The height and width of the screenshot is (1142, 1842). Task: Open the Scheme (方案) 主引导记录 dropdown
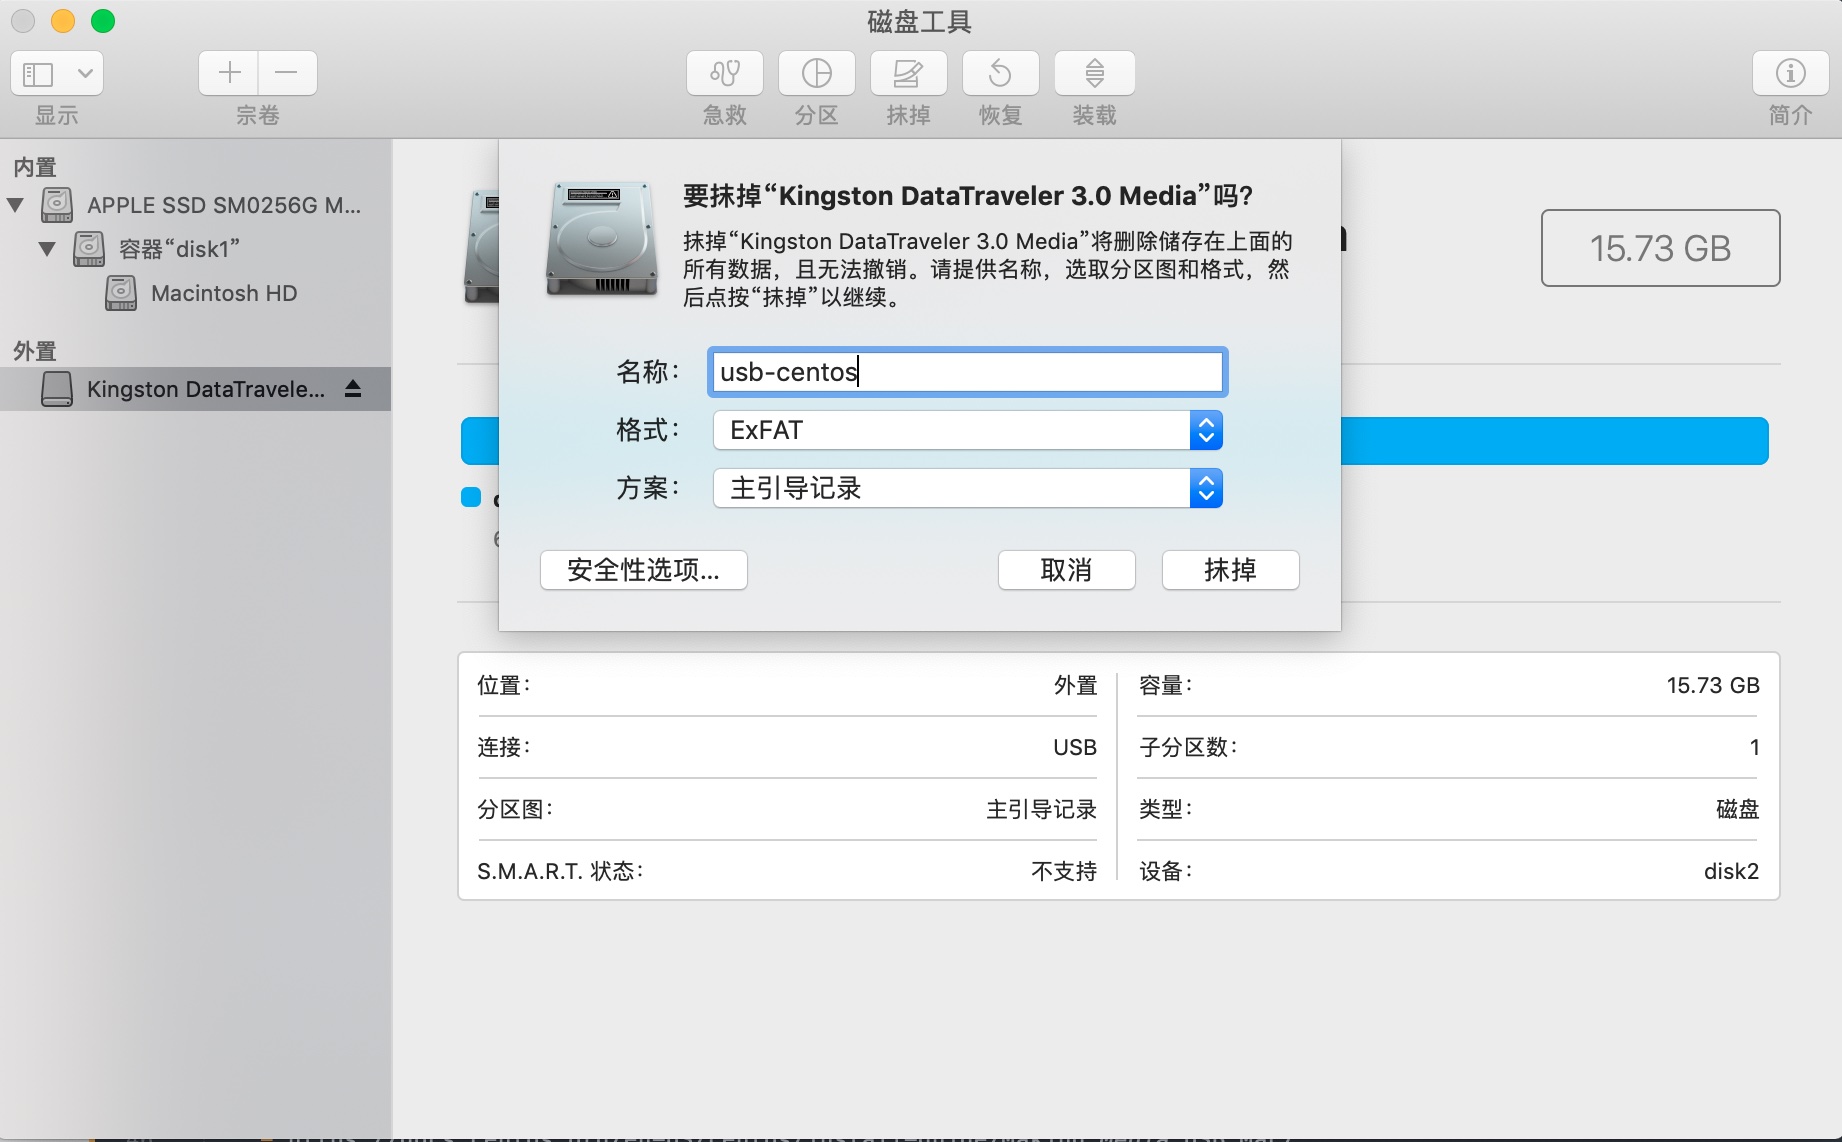tap(968, 488)
